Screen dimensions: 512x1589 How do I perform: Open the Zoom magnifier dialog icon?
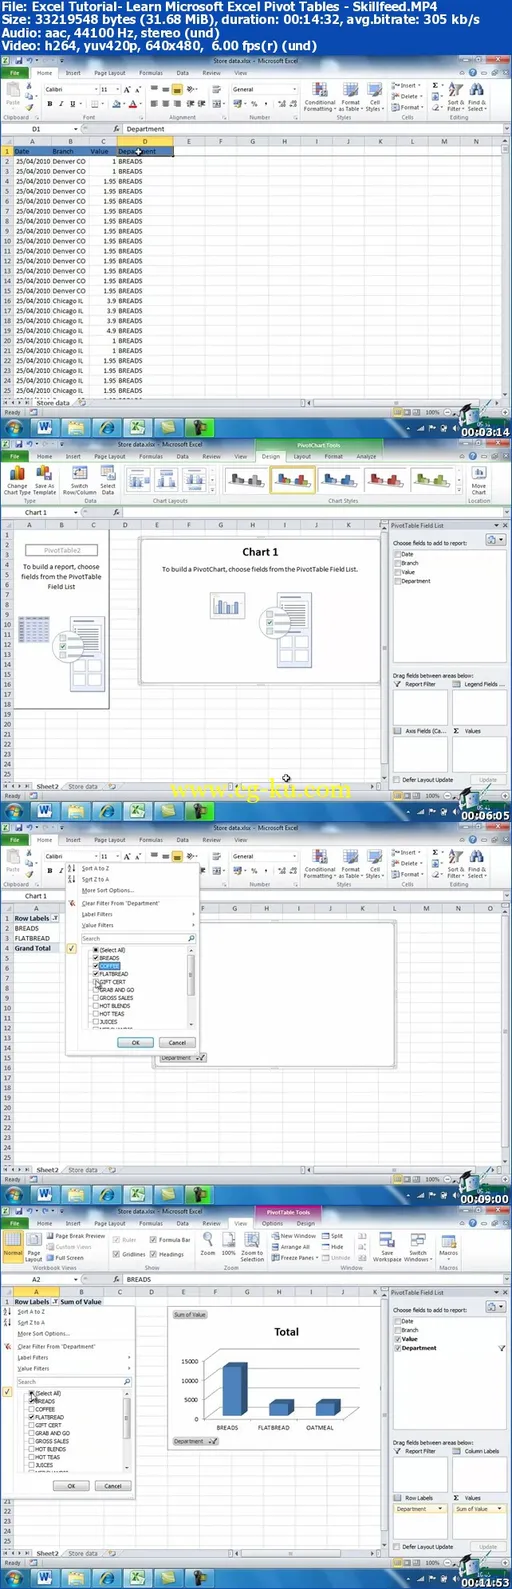[x=207, y=1243]
